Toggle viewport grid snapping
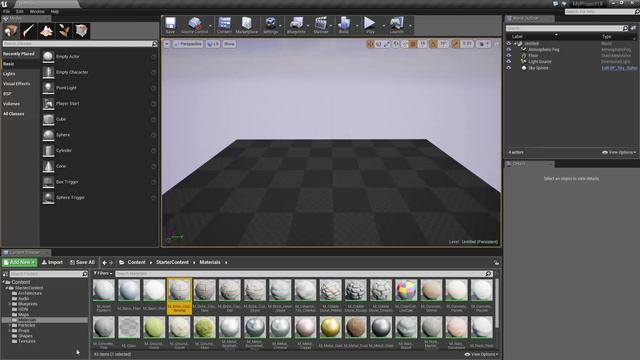This screenshot has width=640, height=360. coord(413,44)
